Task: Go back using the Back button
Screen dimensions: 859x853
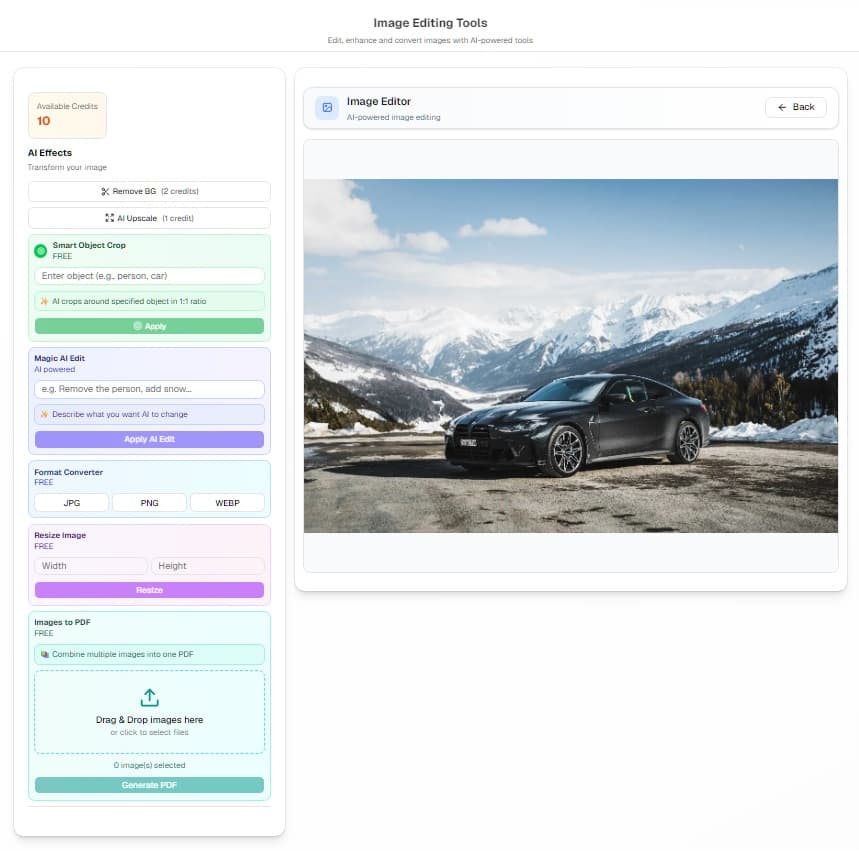Action: pyautogui.click(x=795, y=107)
